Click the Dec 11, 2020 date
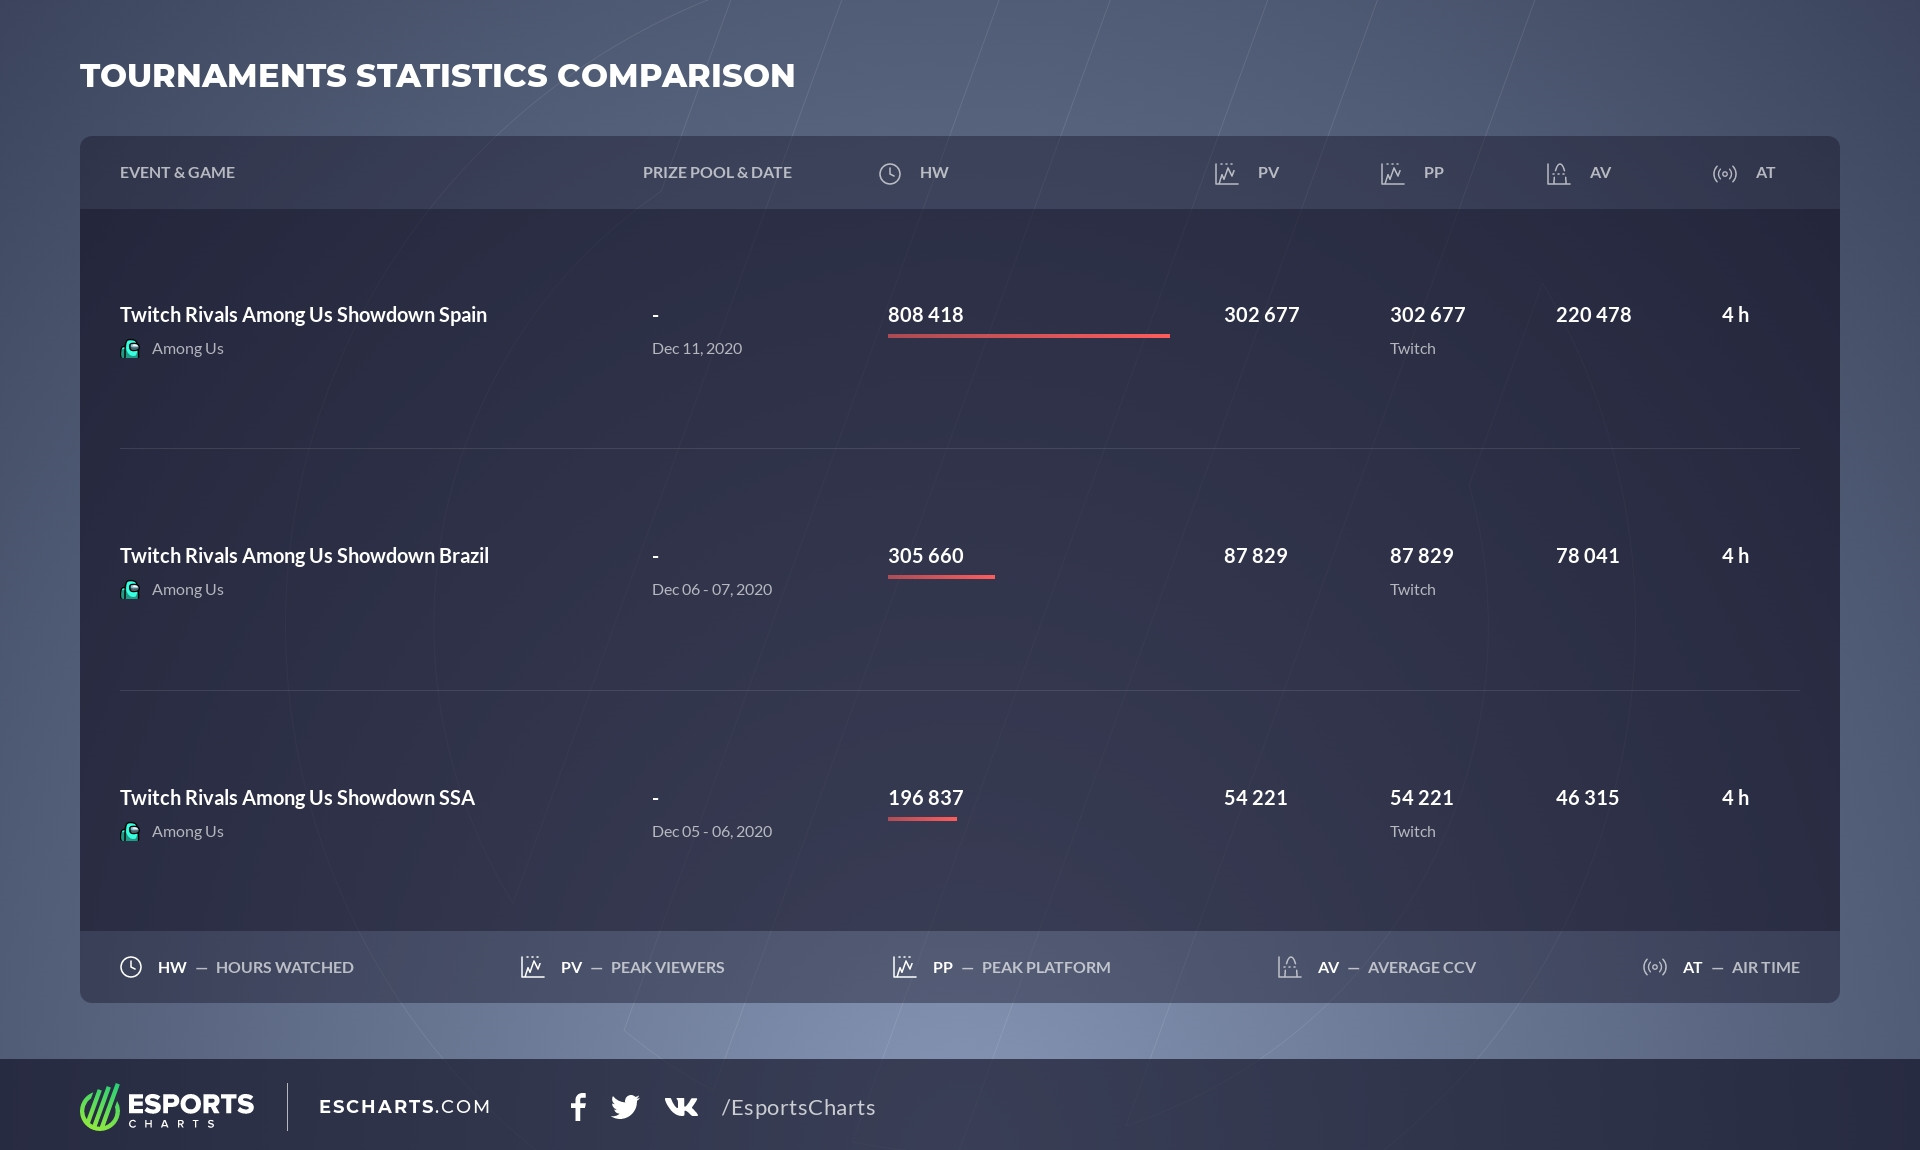Image resolution: width=1920 pixels, height=1150 pixels. coord(697,349)
